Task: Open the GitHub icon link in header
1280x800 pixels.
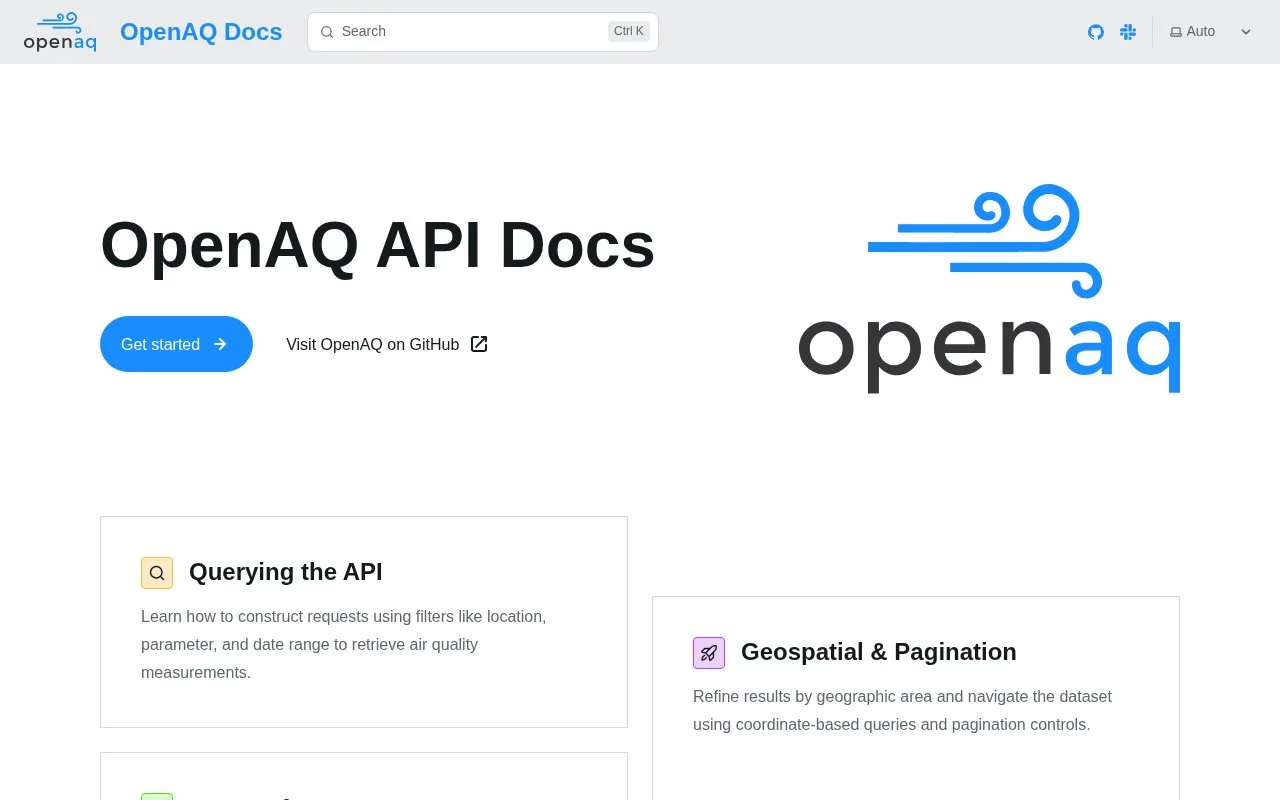Action: [1096, 32]
